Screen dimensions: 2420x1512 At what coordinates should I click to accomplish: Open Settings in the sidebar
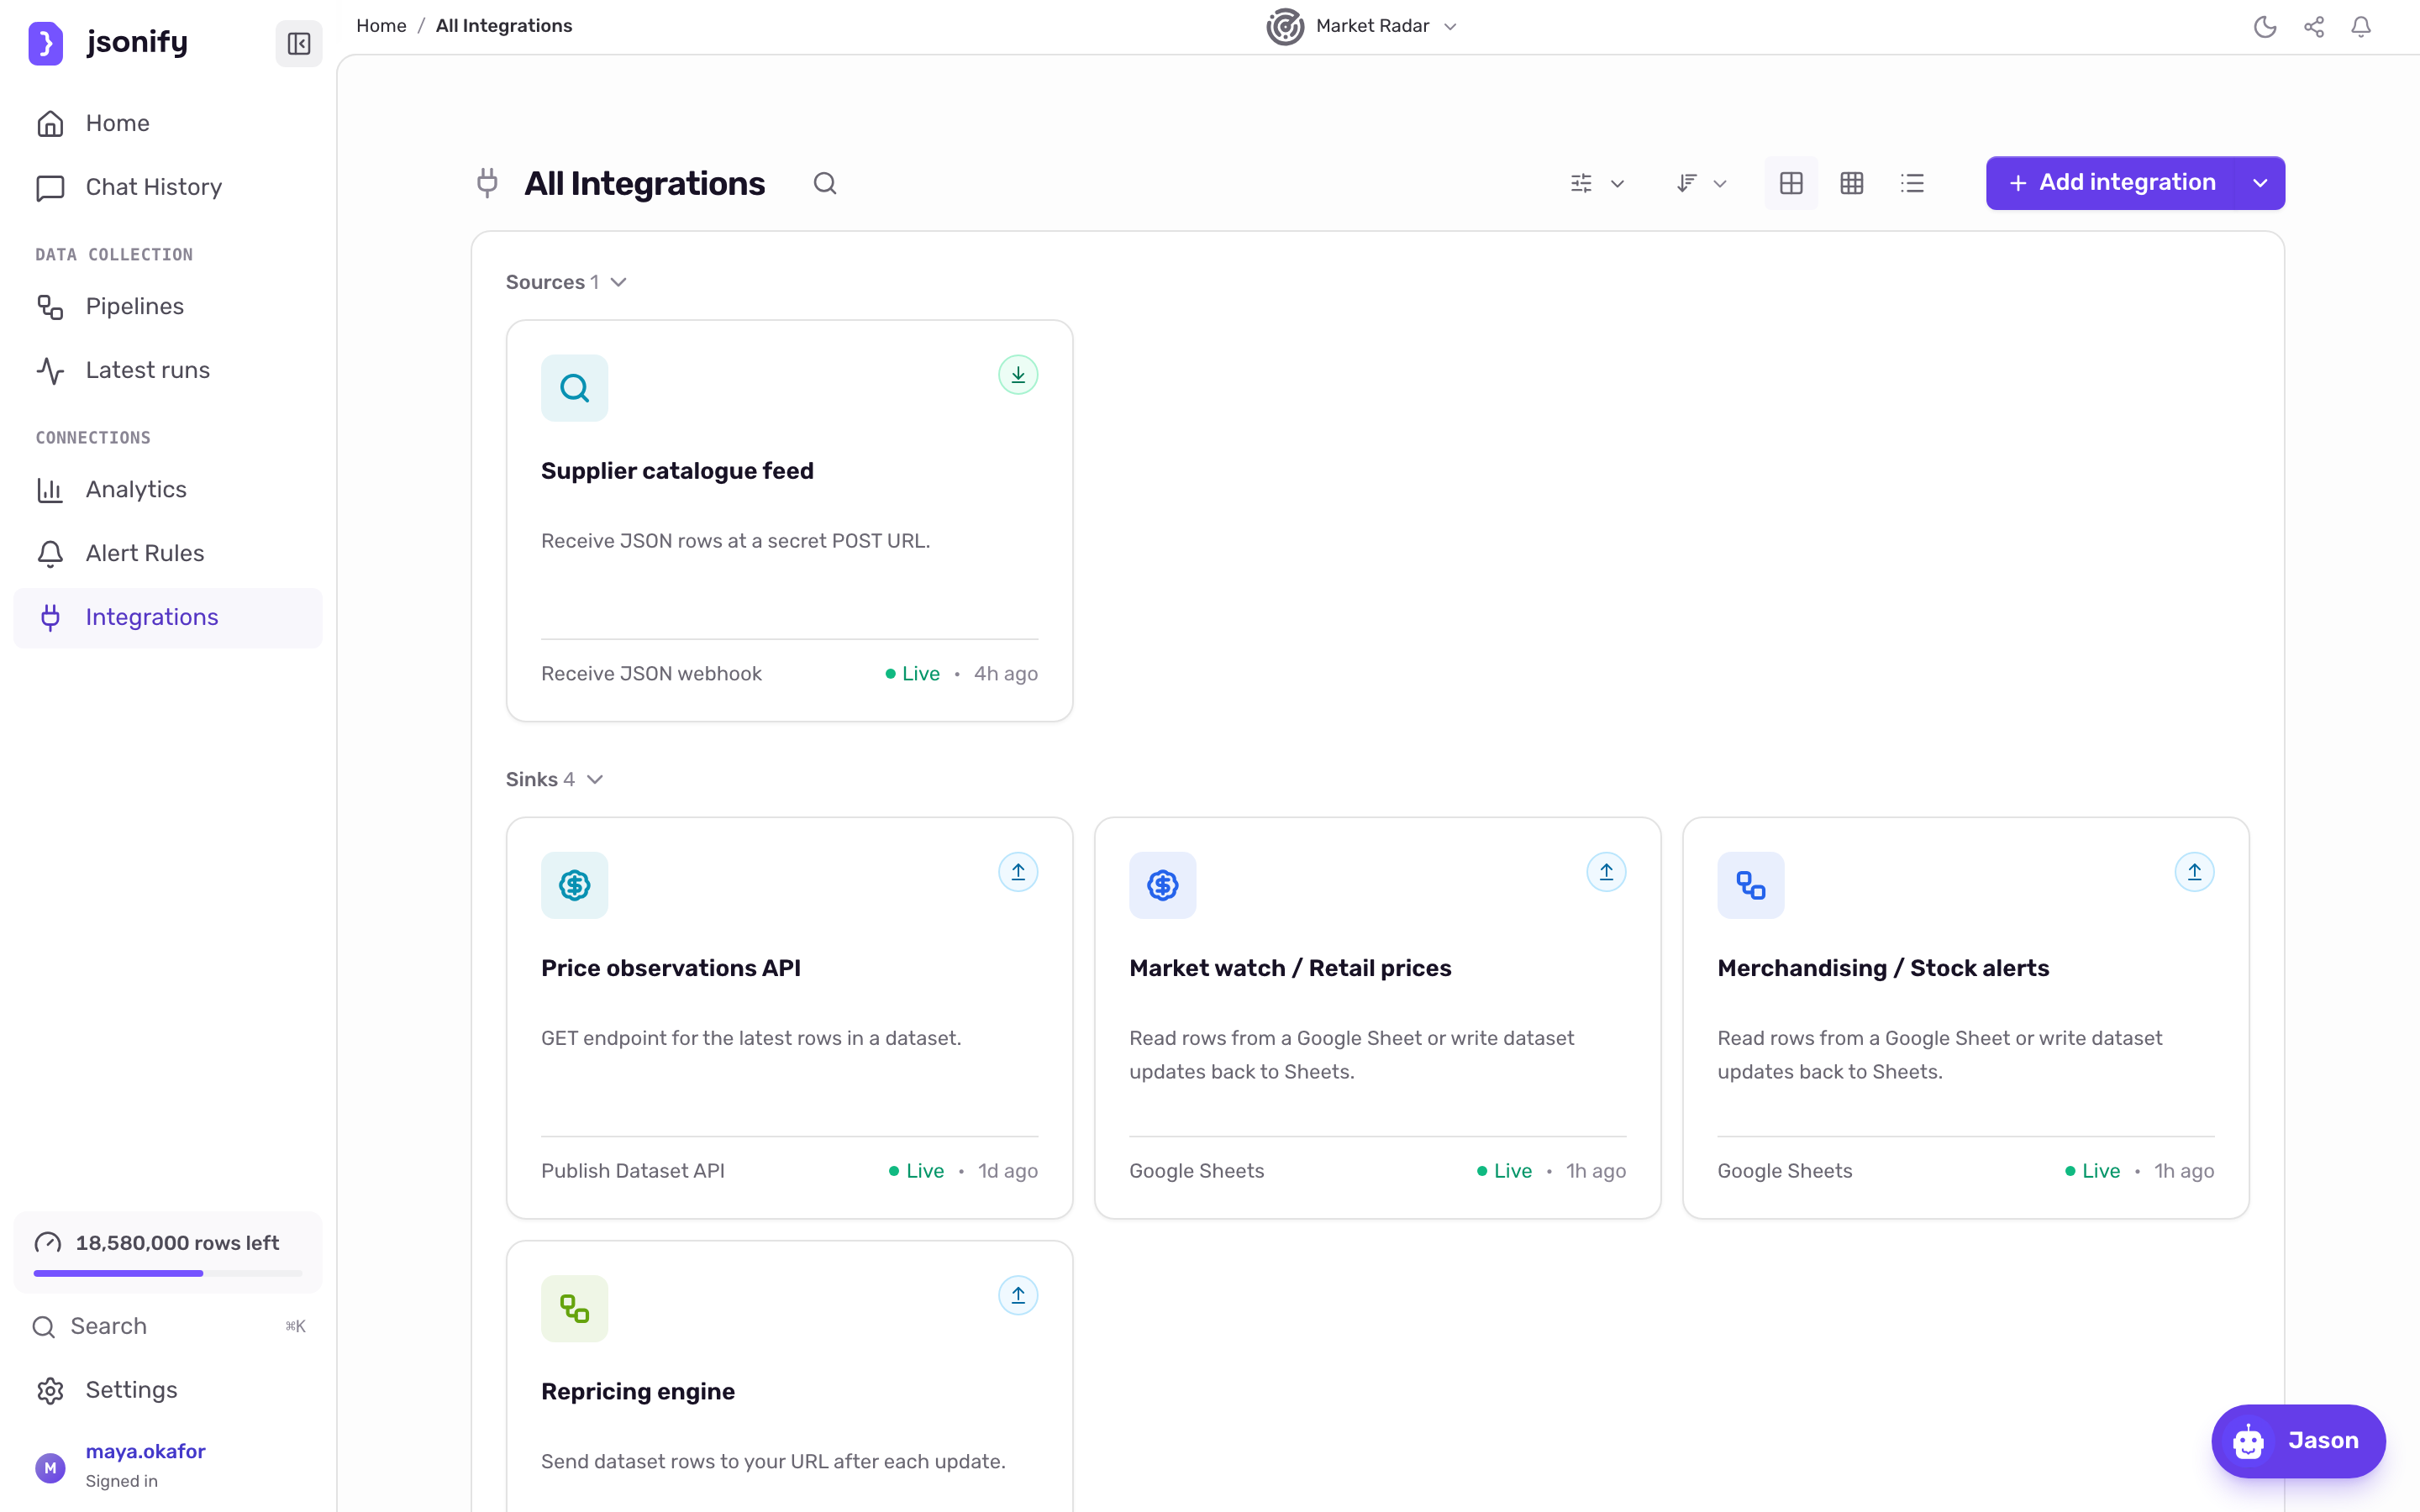point(168,1390)
